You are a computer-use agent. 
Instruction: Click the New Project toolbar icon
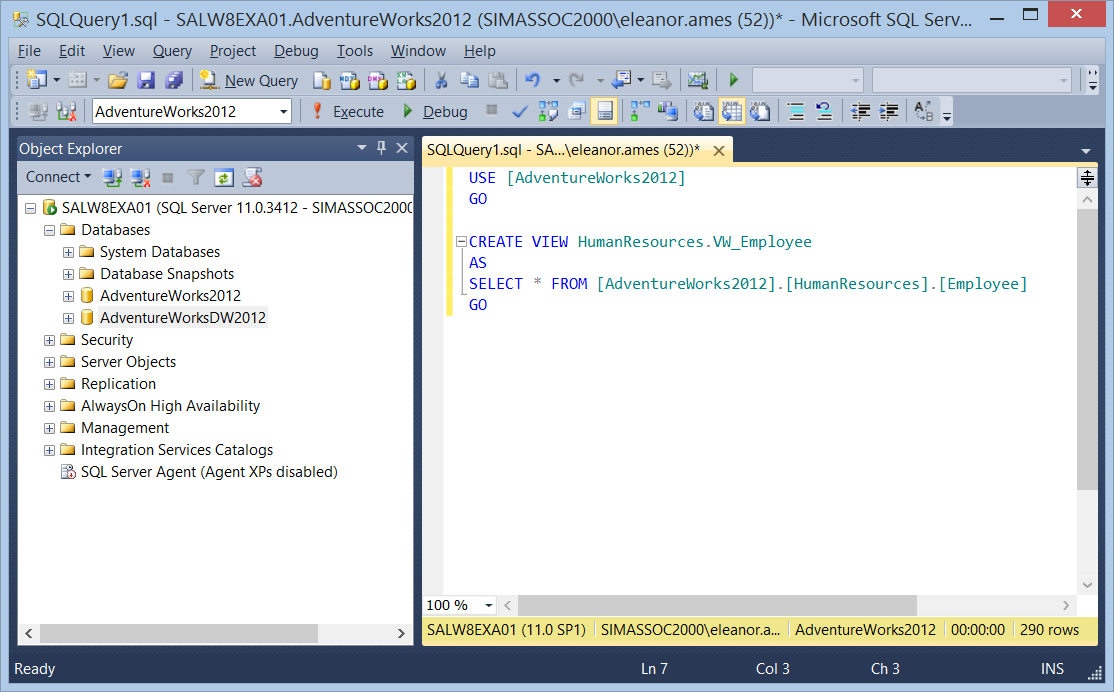pos(36,80)
